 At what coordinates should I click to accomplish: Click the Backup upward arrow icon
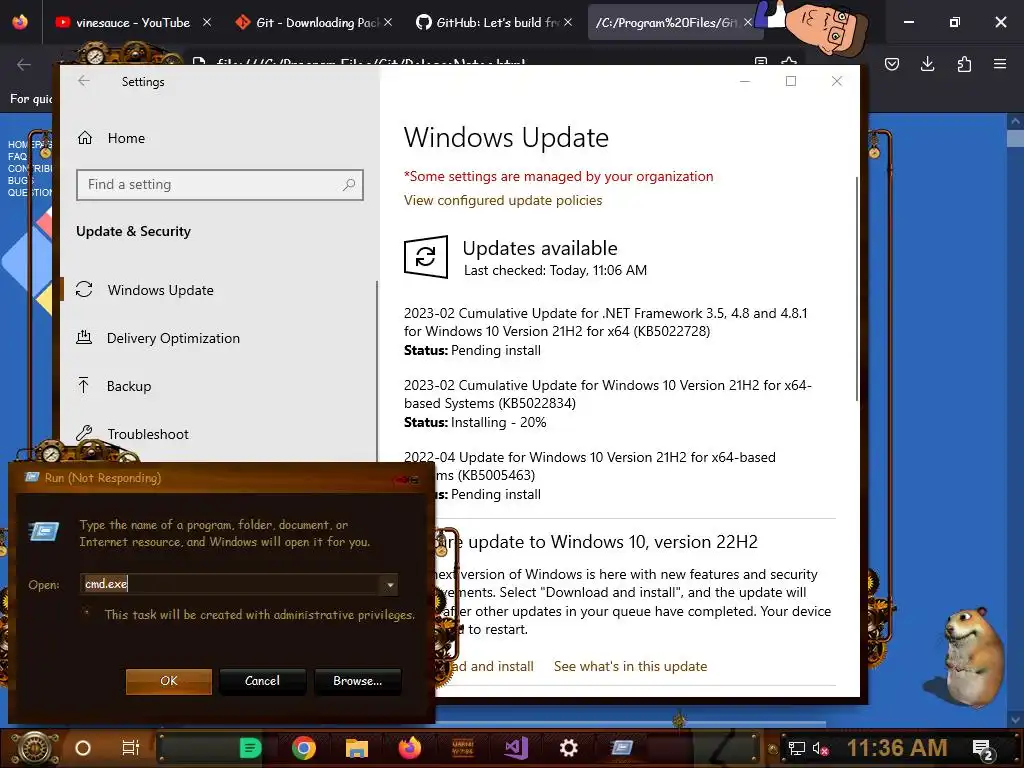[x=84, y=385]
